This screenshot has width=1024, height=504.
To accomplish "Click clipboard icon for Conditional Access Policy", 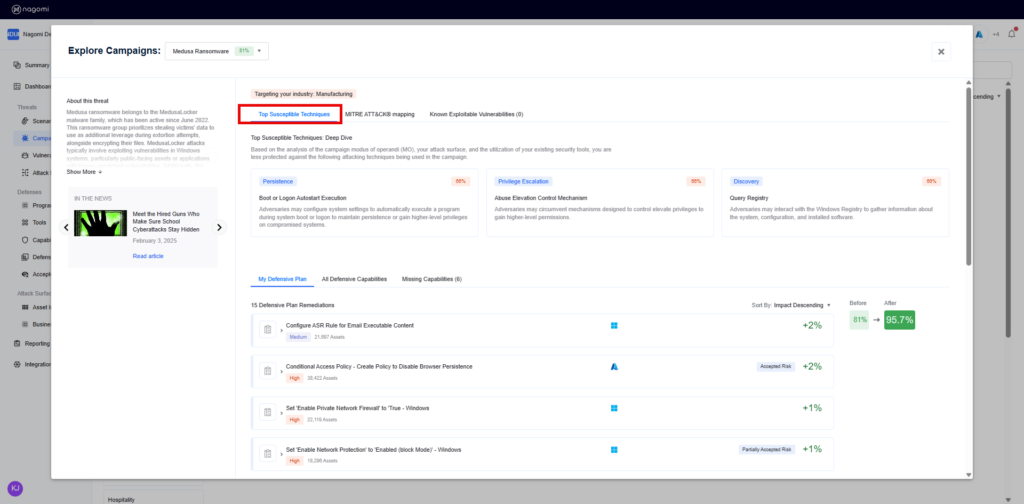I will click(x=268, y=371).
